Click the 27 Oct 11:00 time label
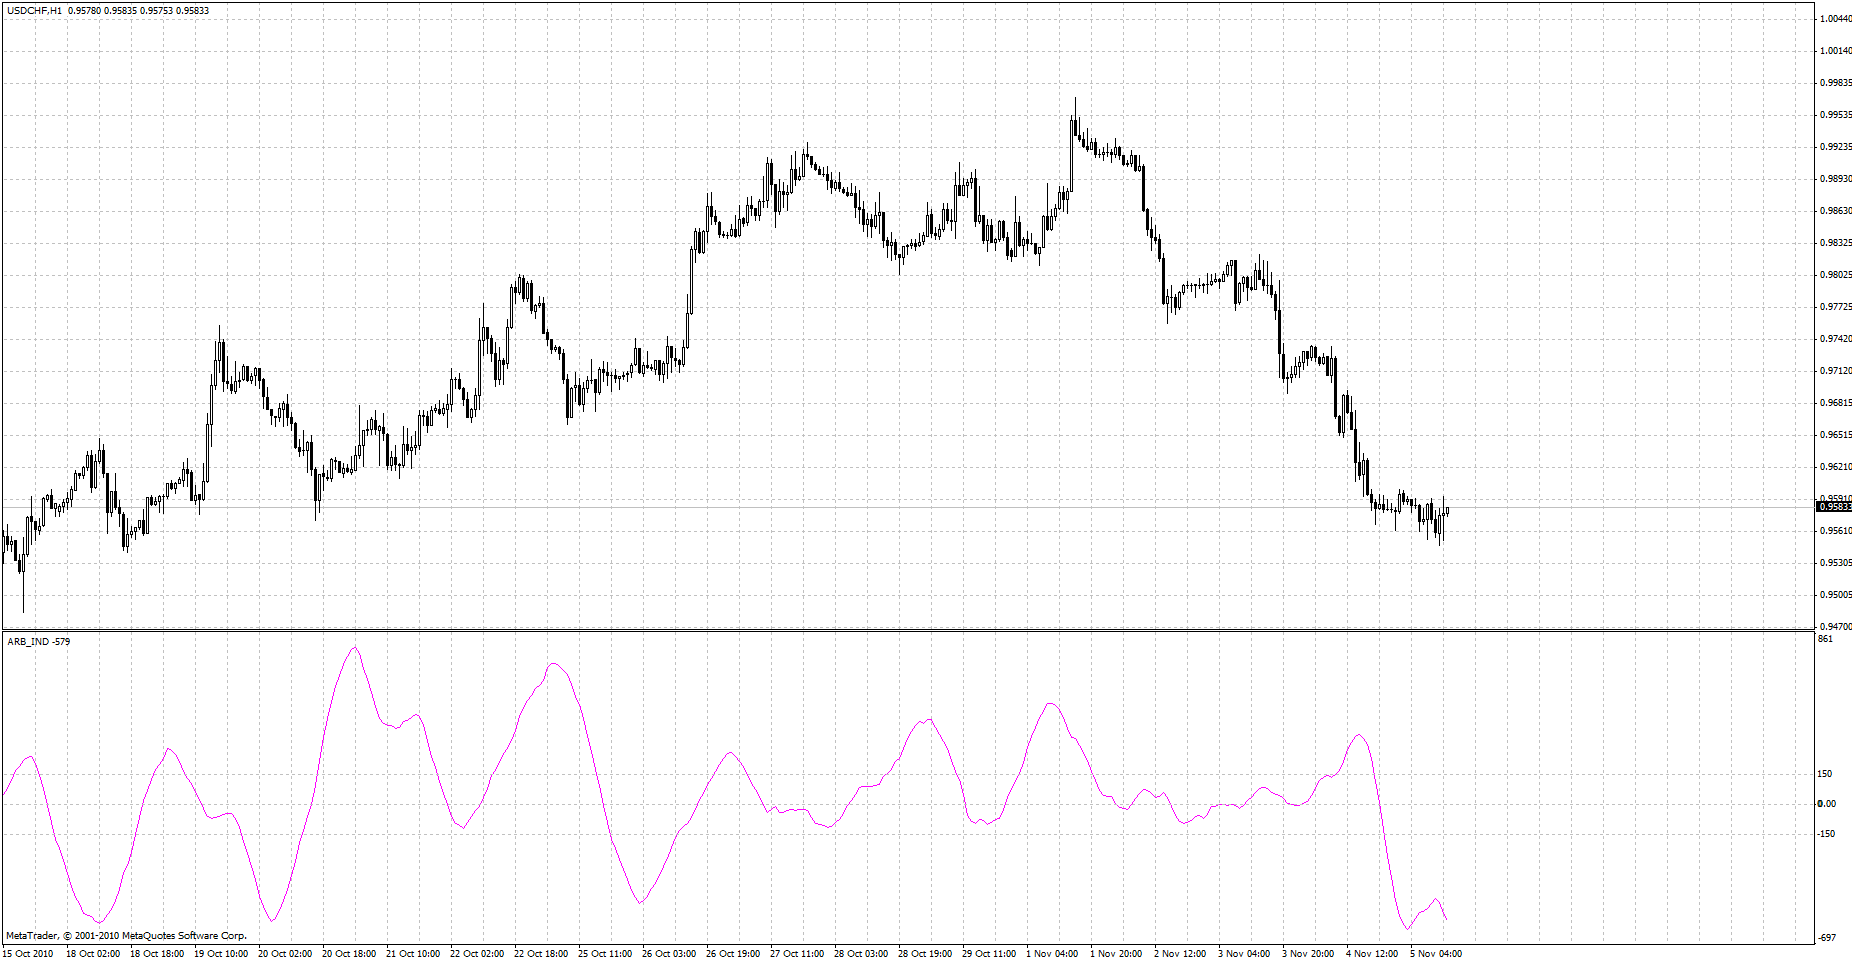Viewport: 1852px width, 961px height. click(x=797, y=954)
